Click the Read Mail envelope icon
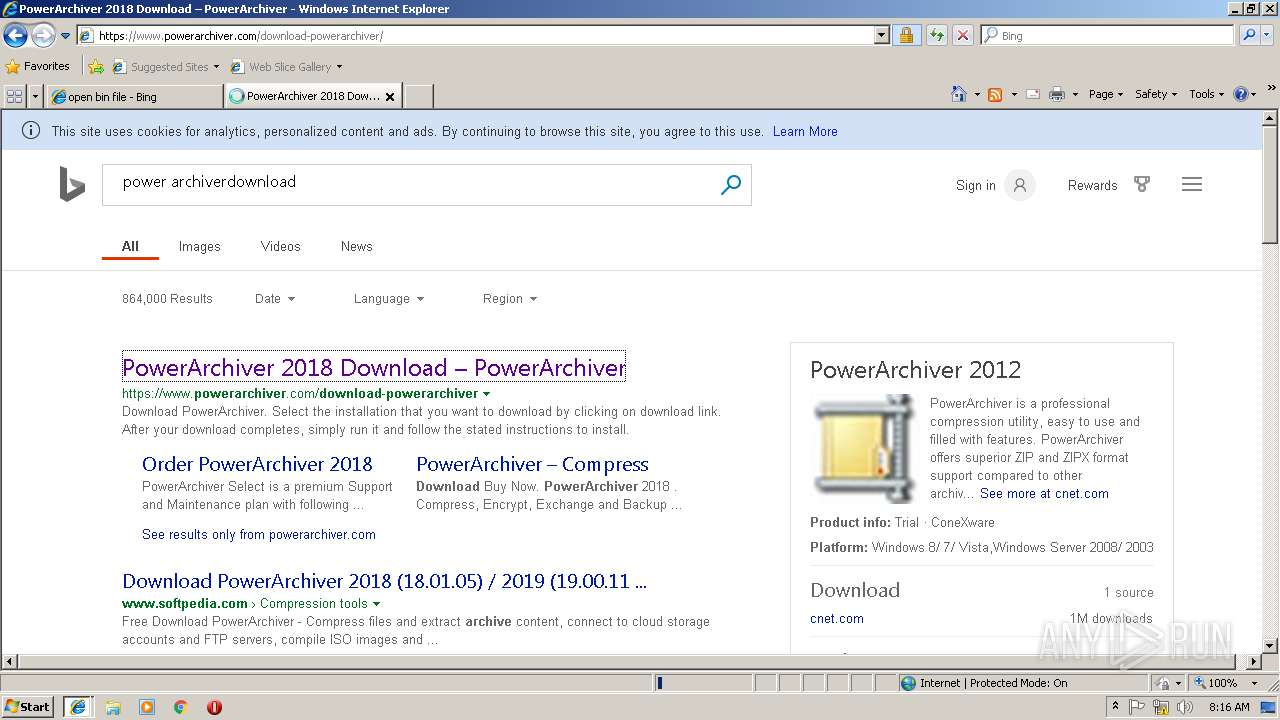 click(1033, 94)
